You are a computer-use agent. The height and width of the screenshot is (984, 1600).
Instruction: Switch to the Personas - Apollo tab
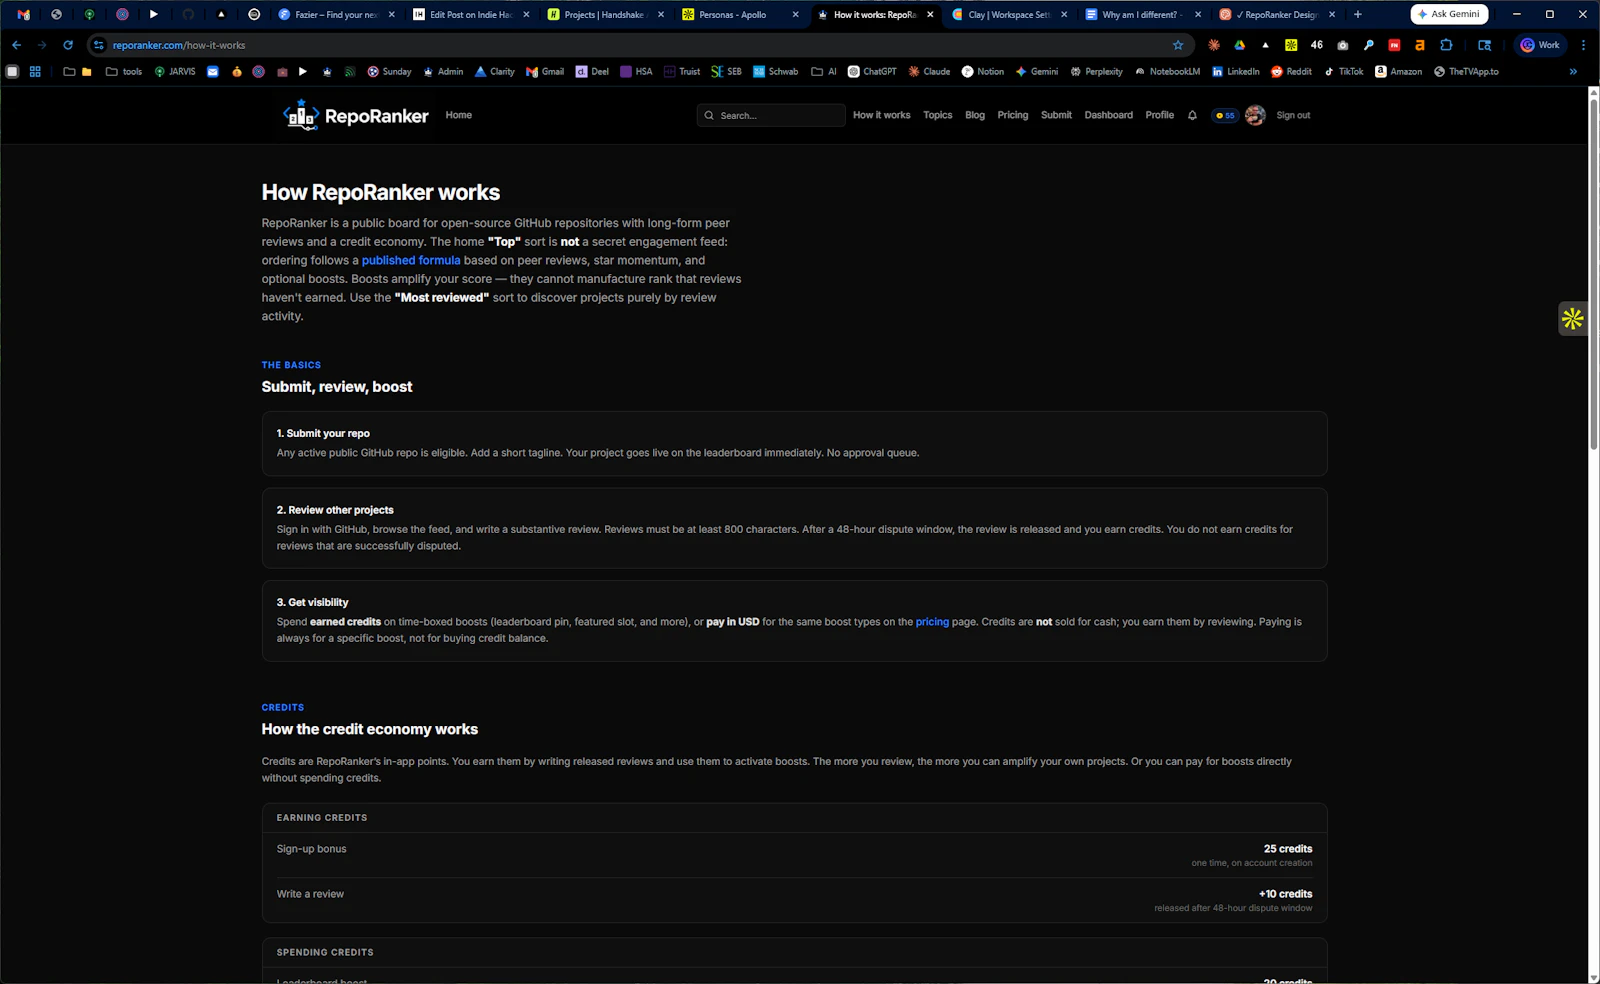pyautogui.click(x=739, y=15)
